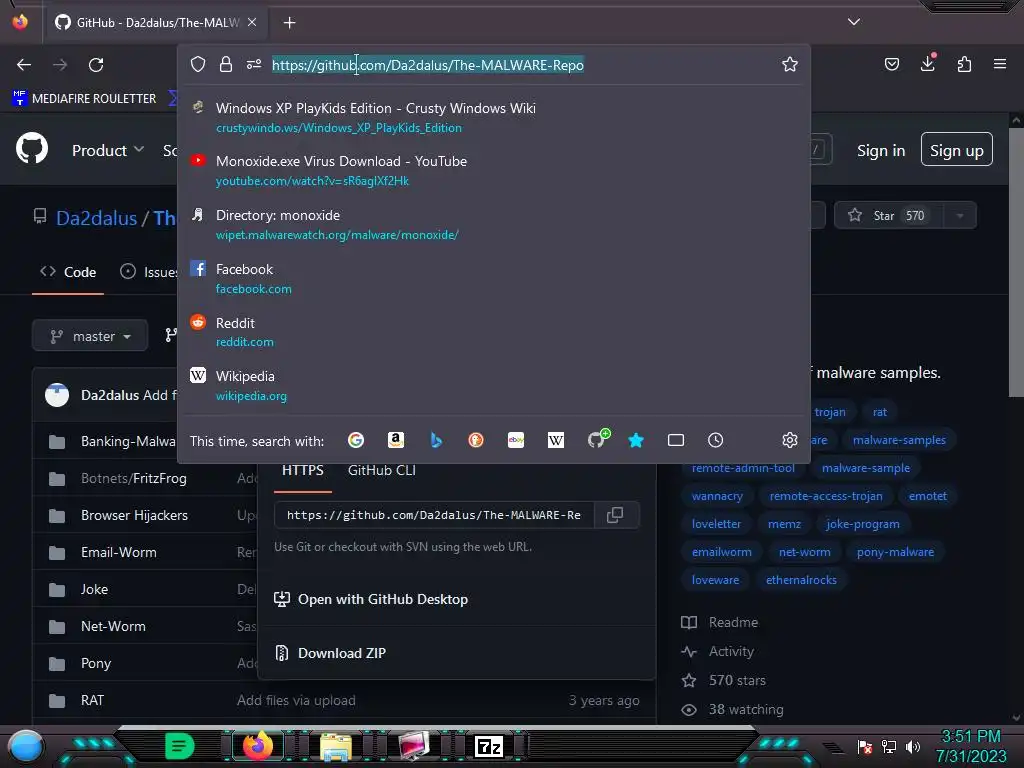This screenshot has height=768, width=1024.
Task: Go back to the previous page
Action: point(24,65)
